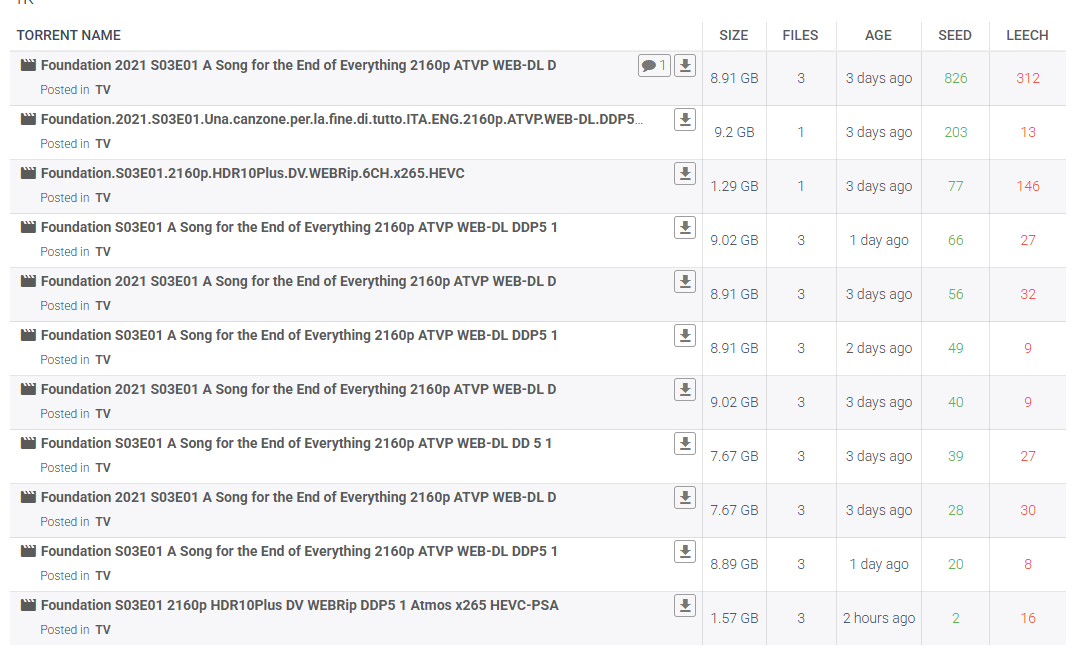The height and width of the screenshot is (652, 1075).
Task: Sort the list by AGE column
Action: click(x=878, y=35)
